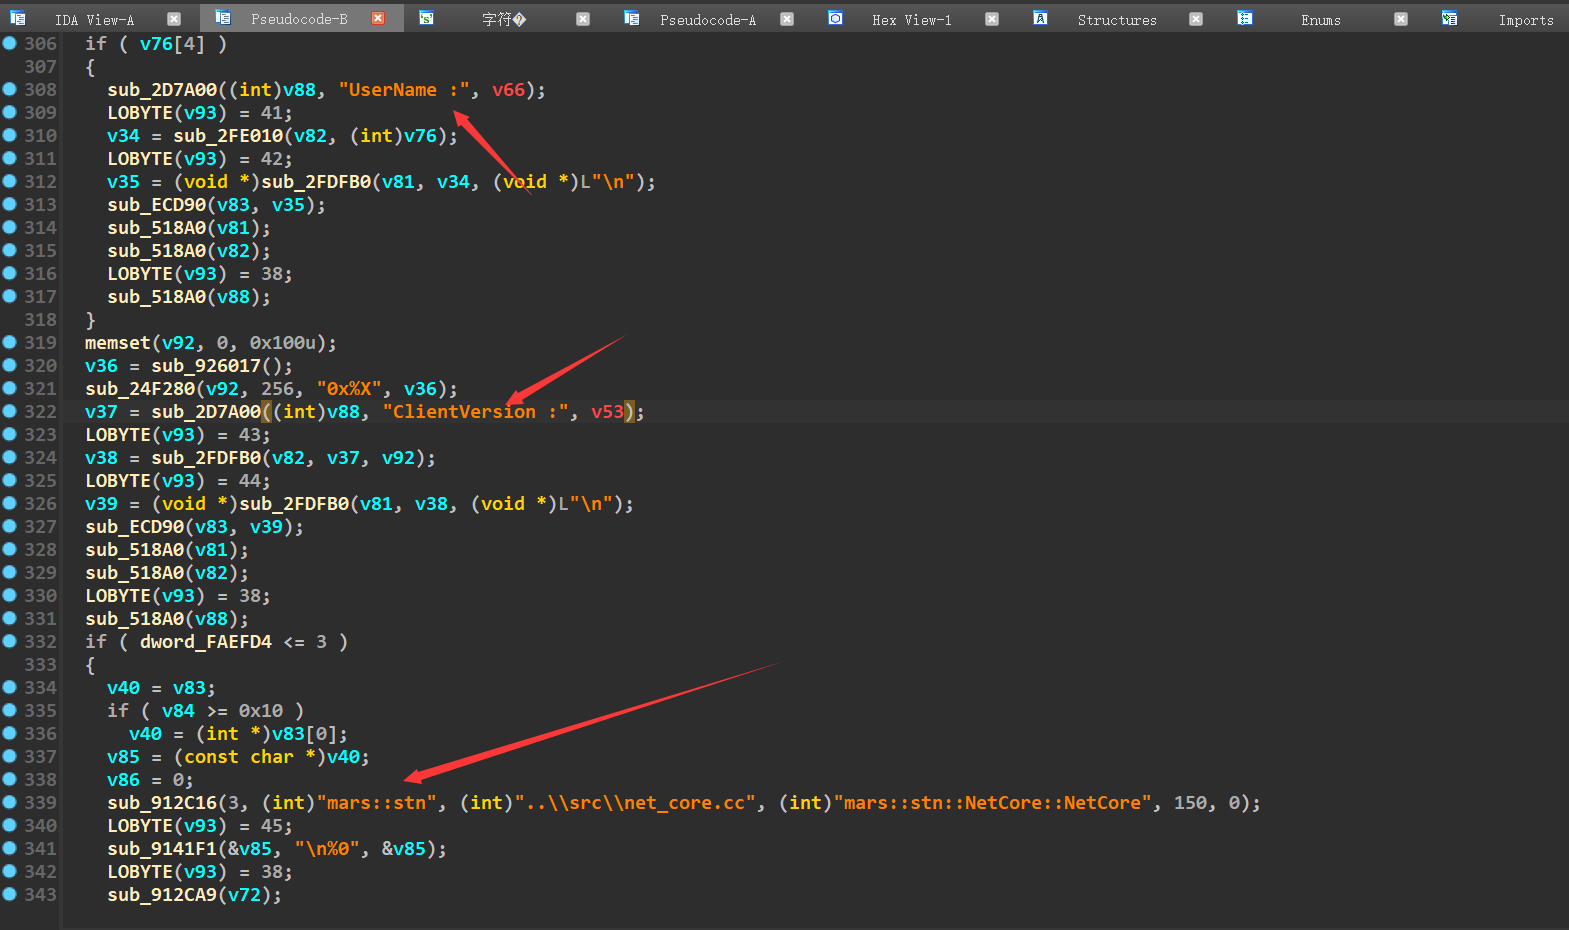
Task: Click the Pseudocode-B tab icon
Action: [223, 18]
